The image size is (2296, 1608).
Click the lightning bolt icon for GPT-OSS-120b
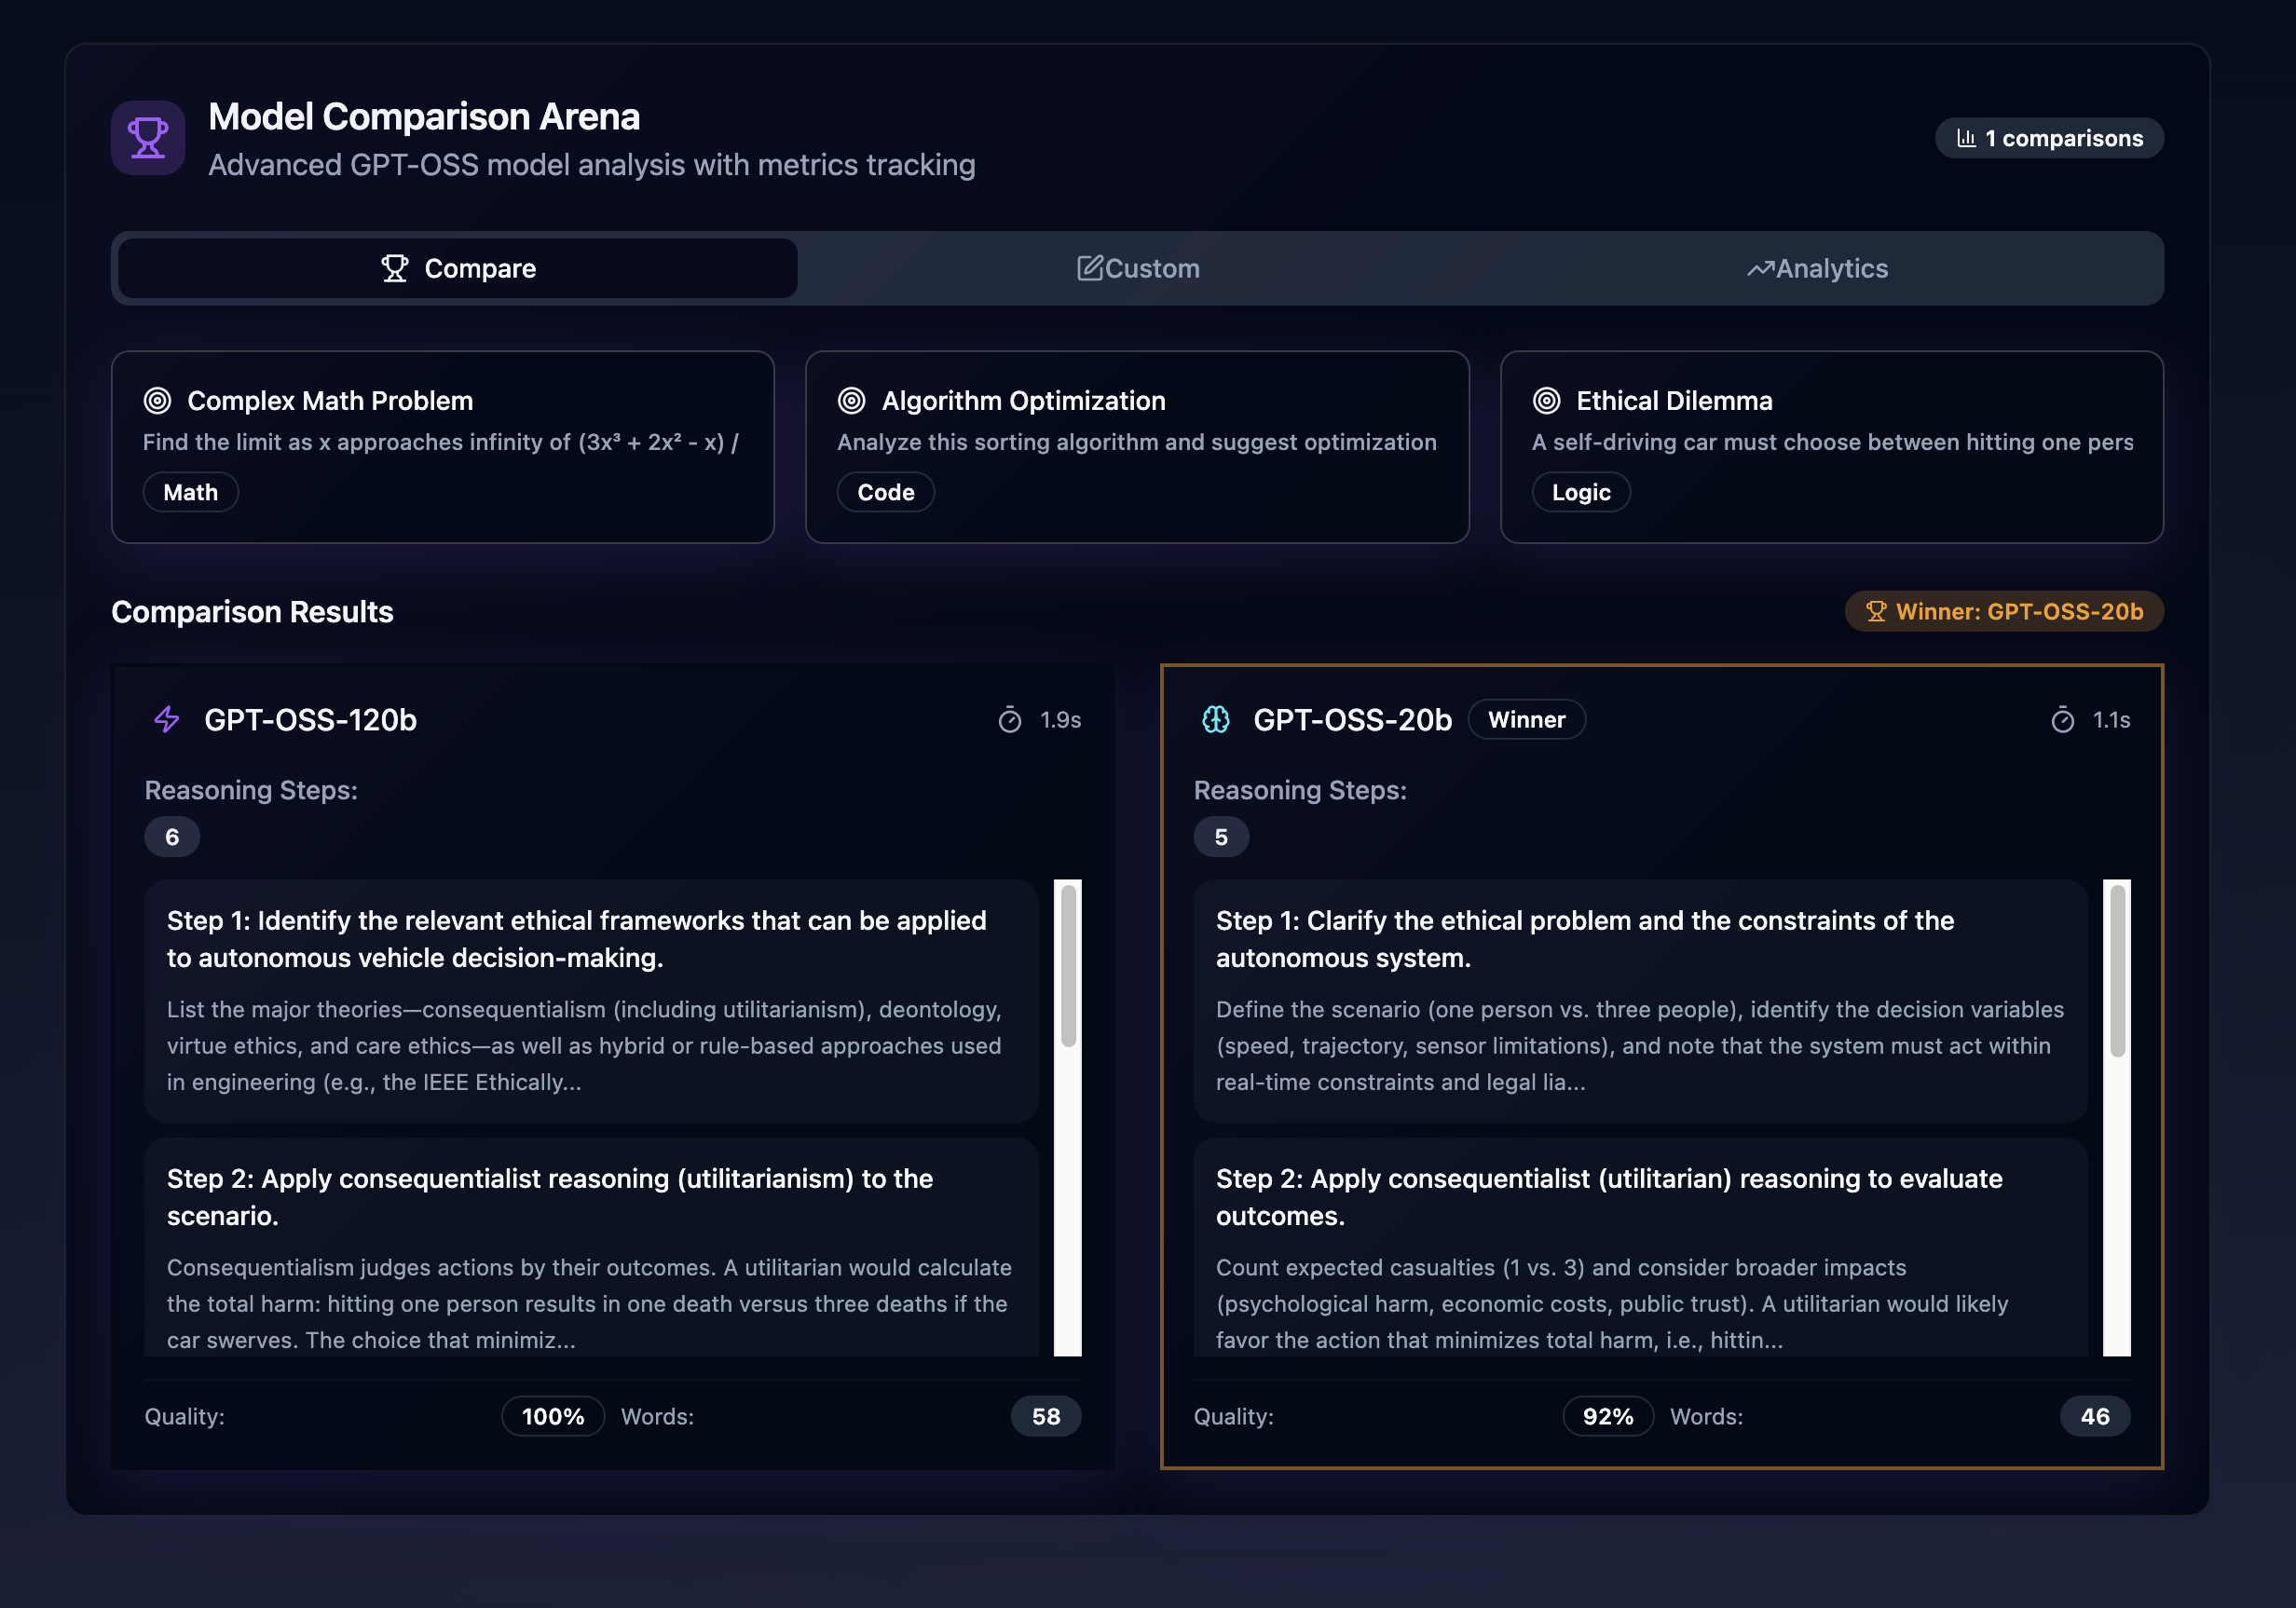pyautogui.click(x=167, y=719)
